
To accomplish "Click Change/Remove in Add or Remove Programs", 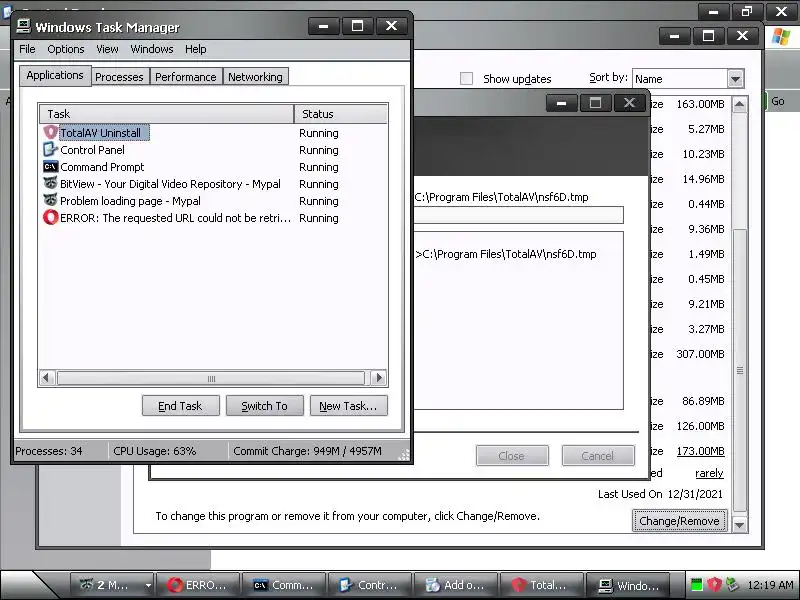I will point(679,520).
